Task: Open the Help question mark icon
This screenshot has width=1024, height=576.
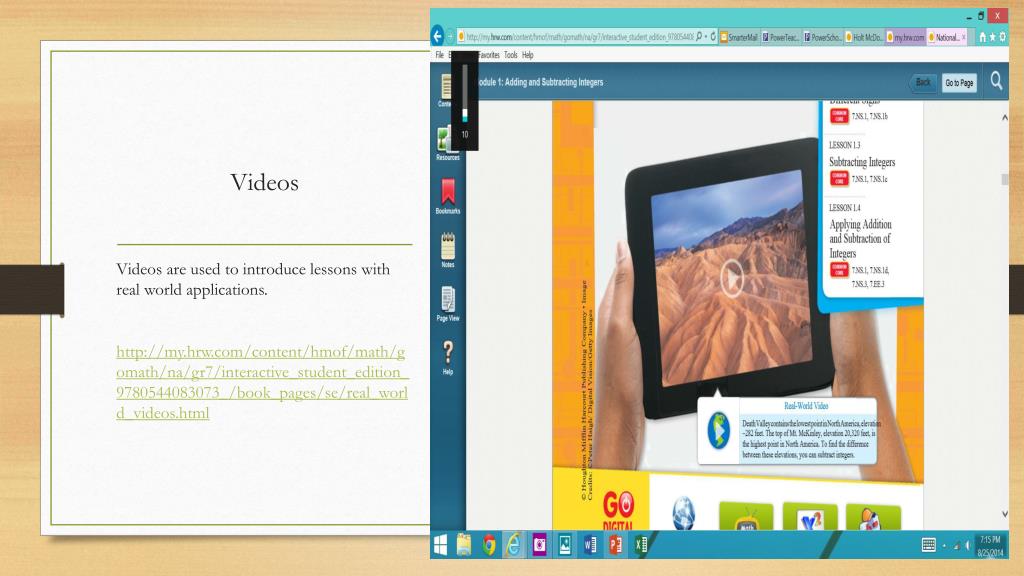Action: pyautogui.click(x=448, y=356)
